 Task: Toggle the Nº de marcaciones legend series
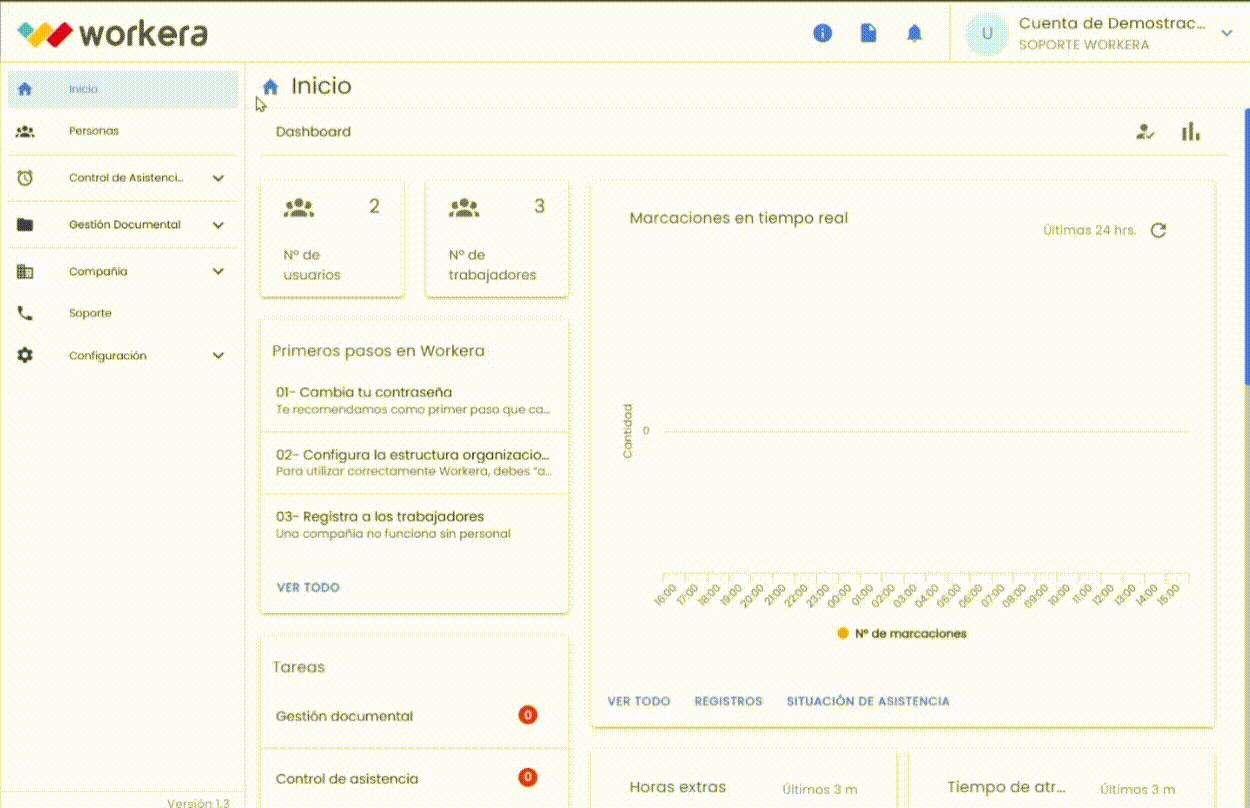click(902, 633)
